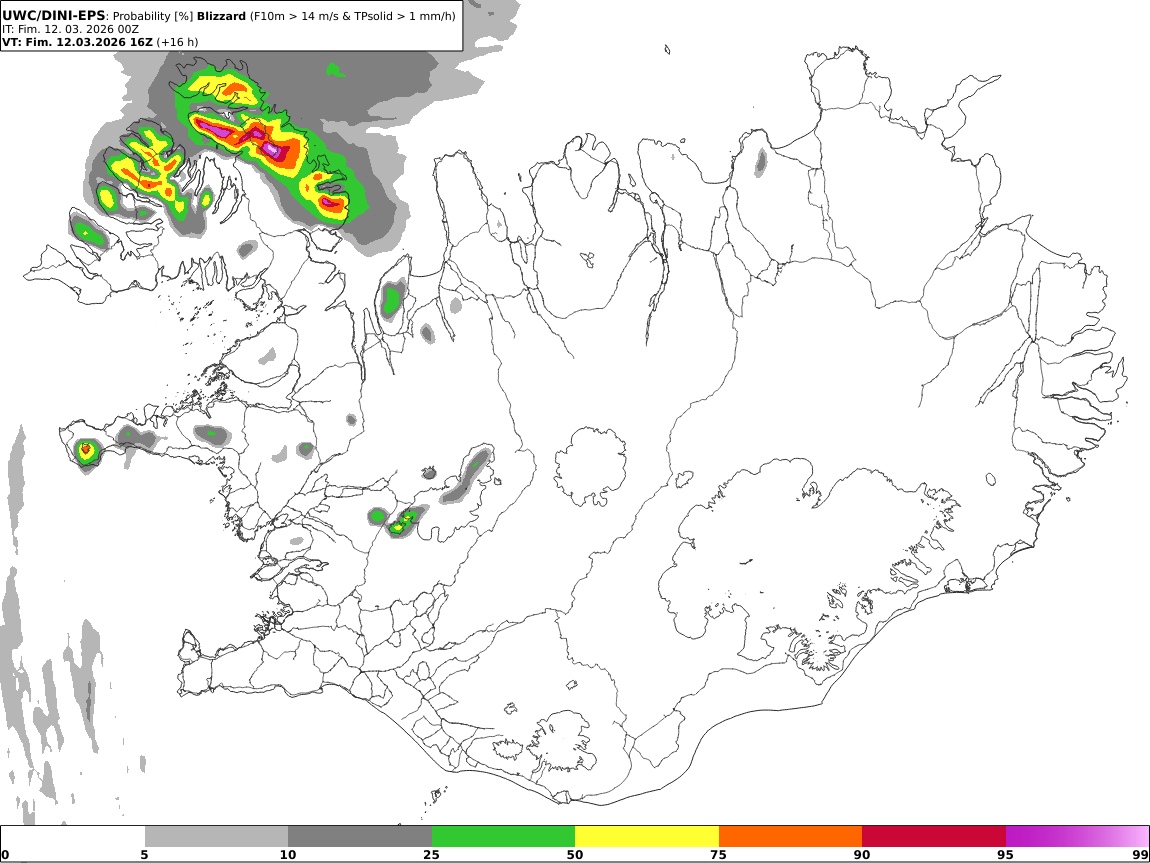Image resolution: width=1150 pixels, height=863 pixels.
Task: Click the '50' legend tick label
Action: (574, 855)
